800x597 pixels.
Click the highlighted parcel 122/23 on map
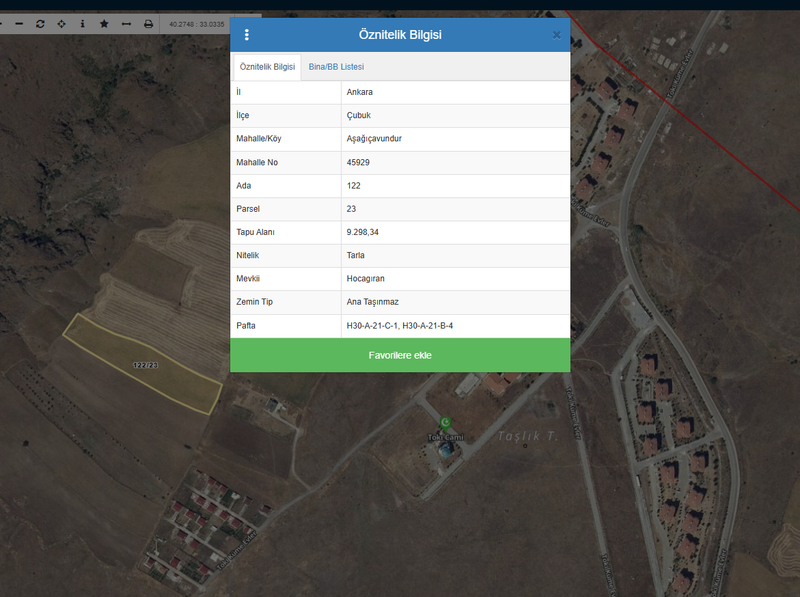(145, 367)
